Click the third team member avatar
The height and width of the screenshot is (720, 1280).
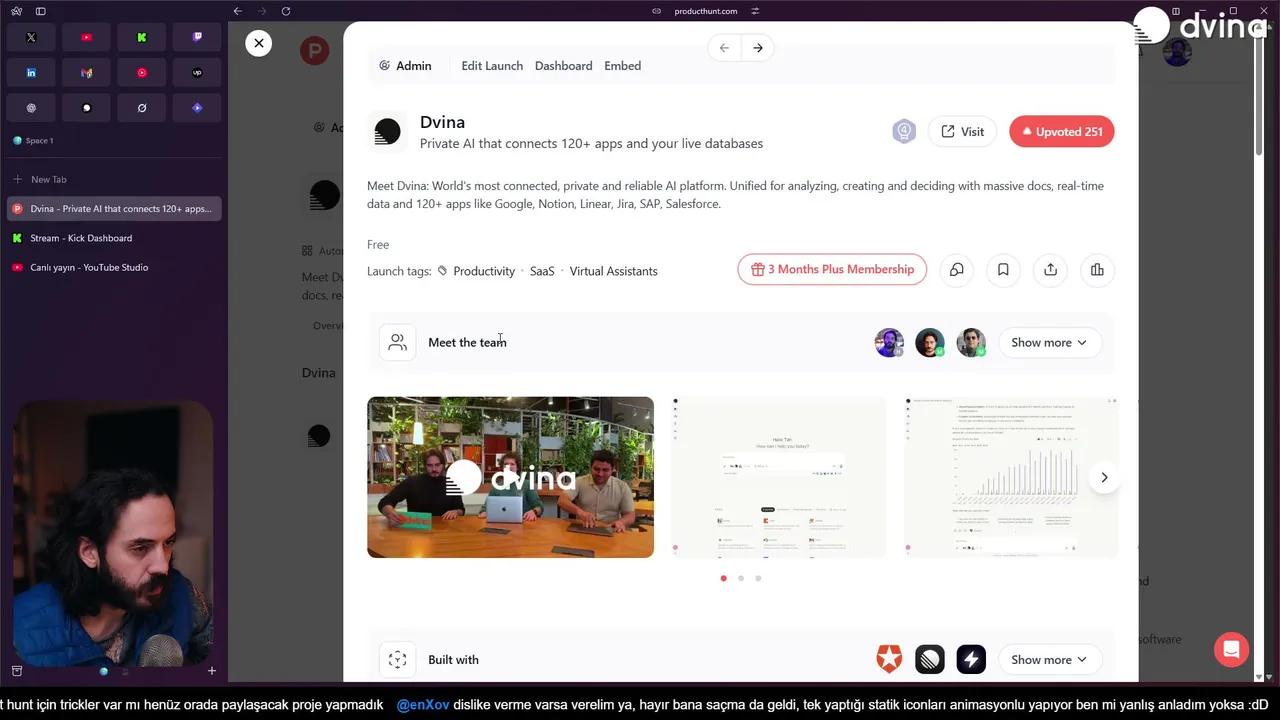[x=971, y=343]
